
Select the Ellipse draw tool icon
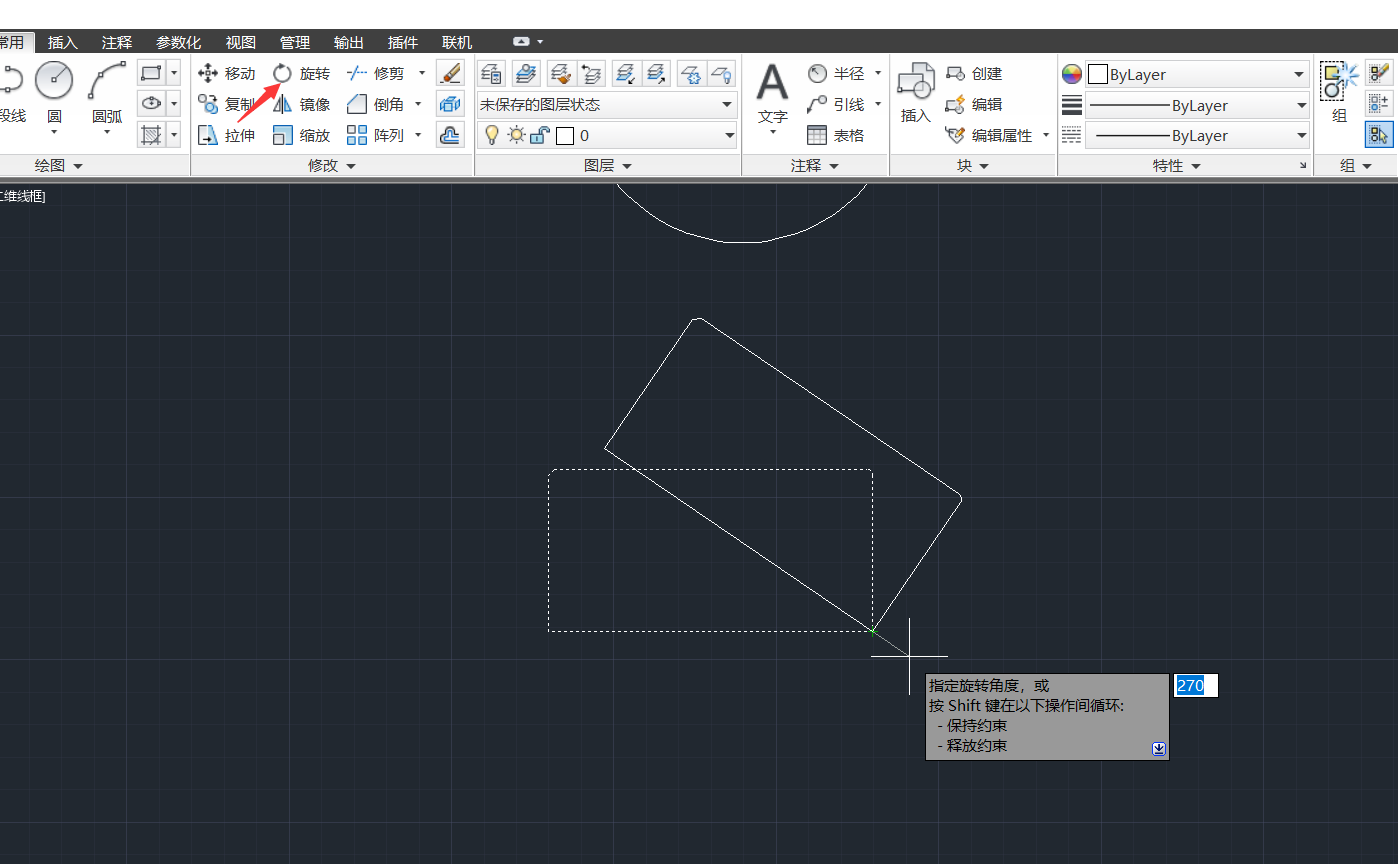[151, 104]
